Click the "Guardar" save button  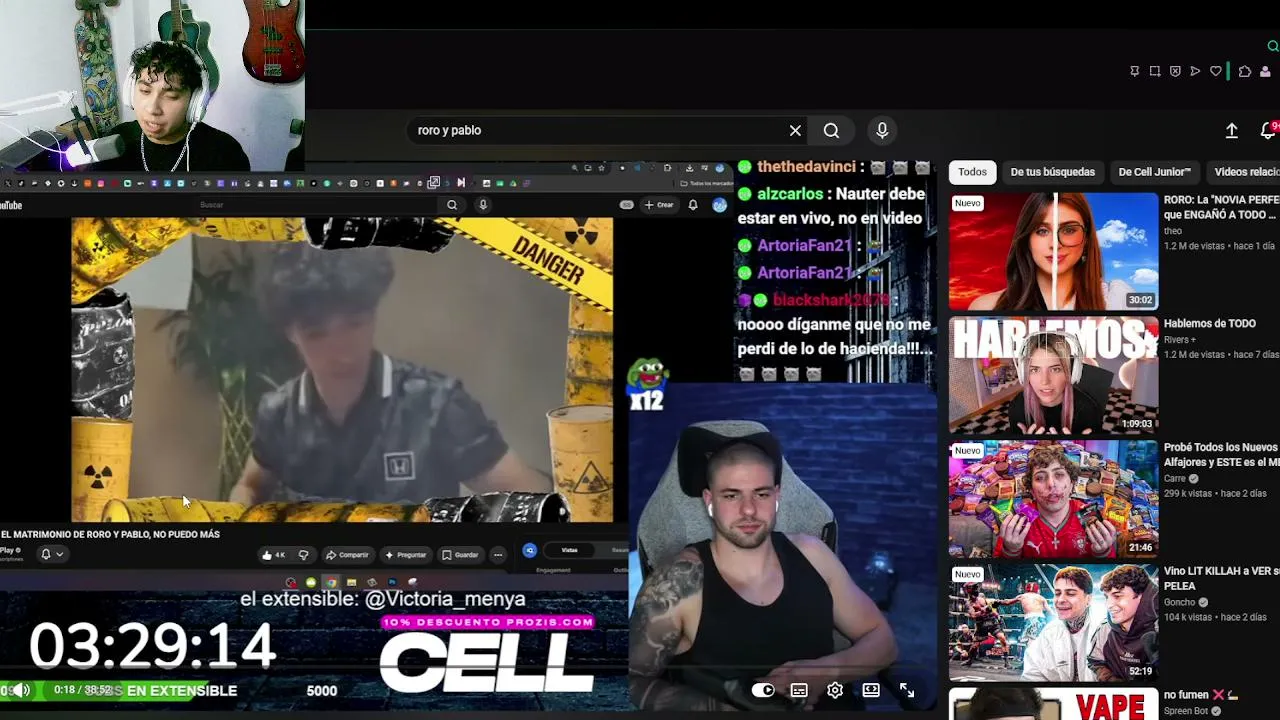(x=461, y=555)
